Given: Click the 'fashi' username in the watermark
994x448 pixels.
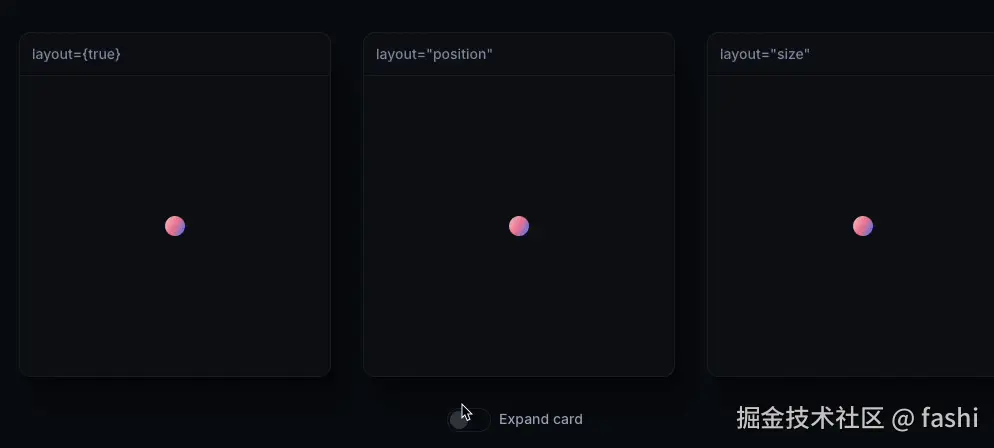Looking at the screenshot, I should 950,418.
